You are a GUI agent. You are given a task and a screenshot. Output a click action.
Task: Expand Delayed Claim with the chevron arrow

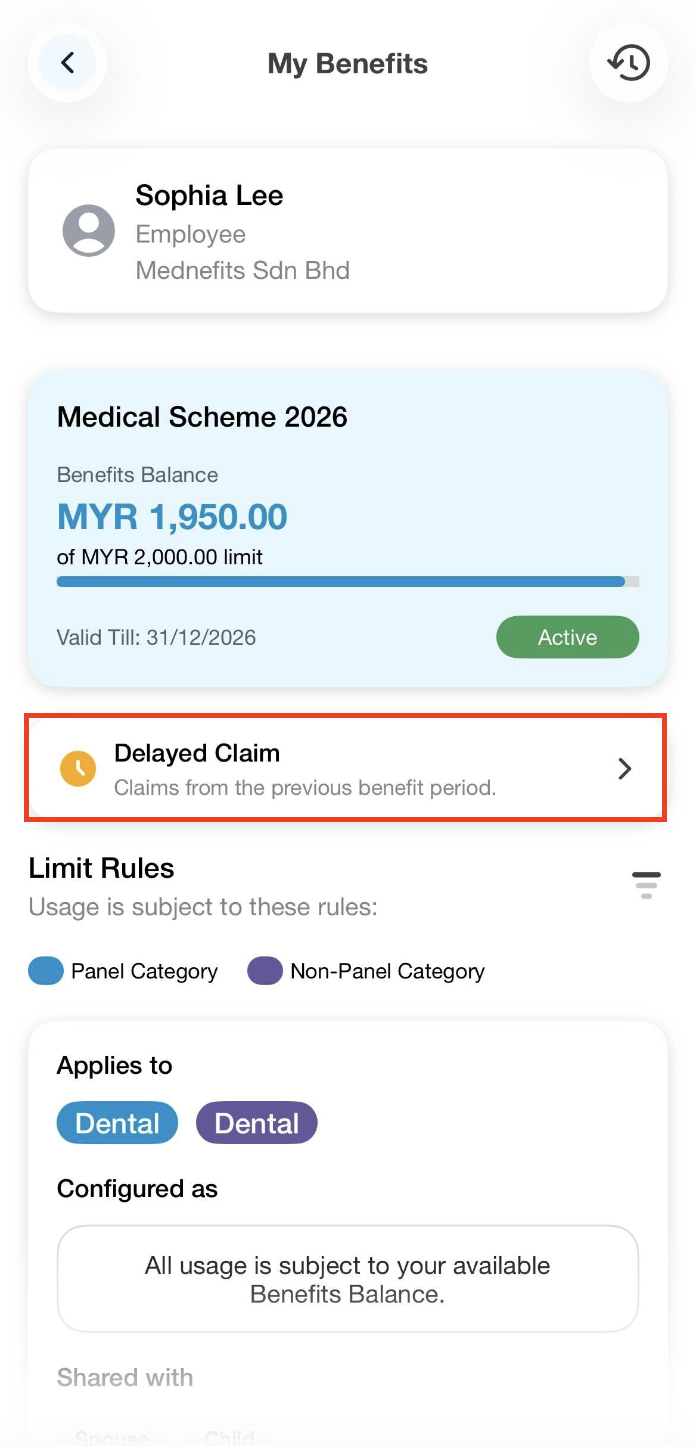[x=625, y=768]
